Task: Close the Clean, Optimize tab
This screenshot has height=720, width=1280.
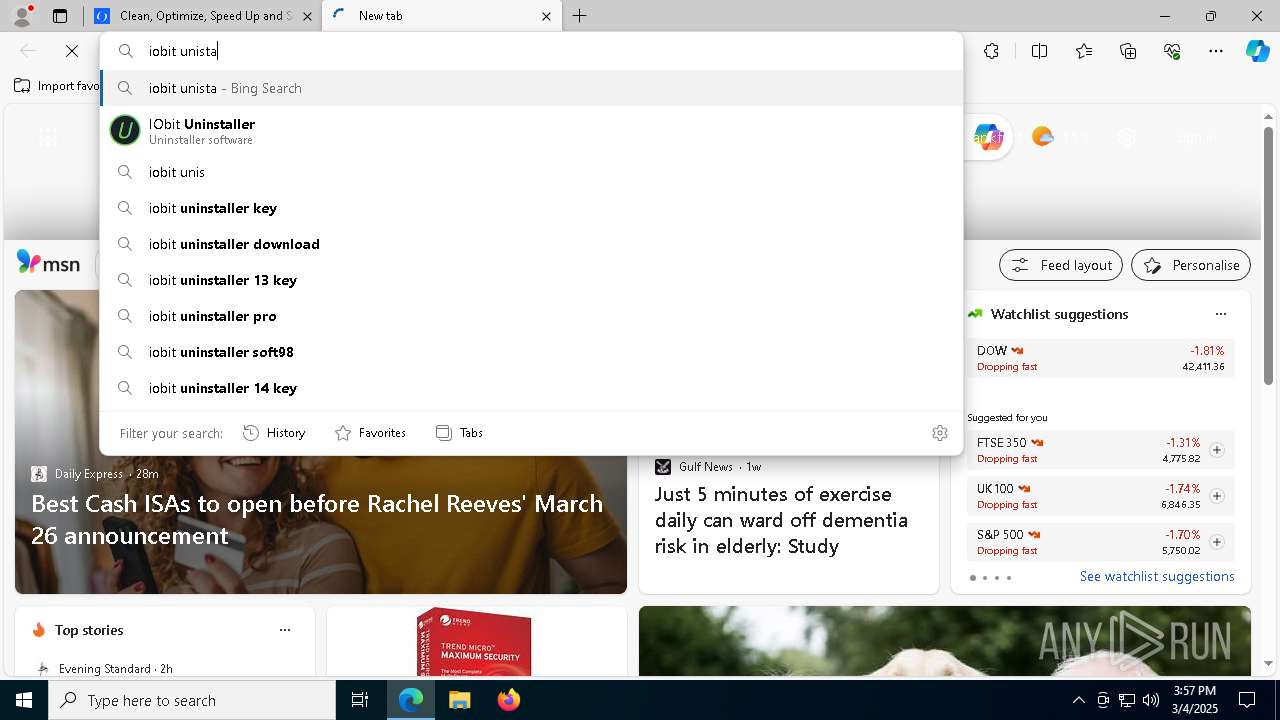Action: click(x=307, y=16)
